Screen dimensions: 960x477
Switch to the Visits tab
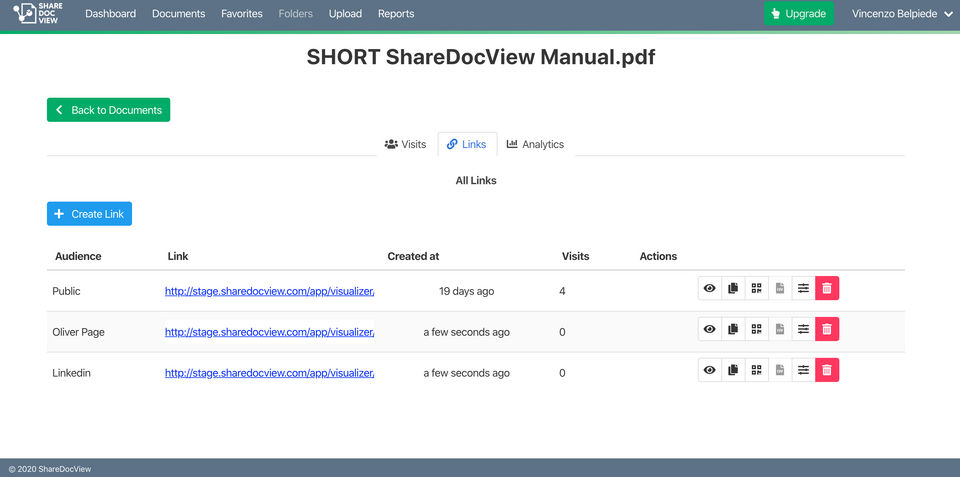(x=406, y=144)
